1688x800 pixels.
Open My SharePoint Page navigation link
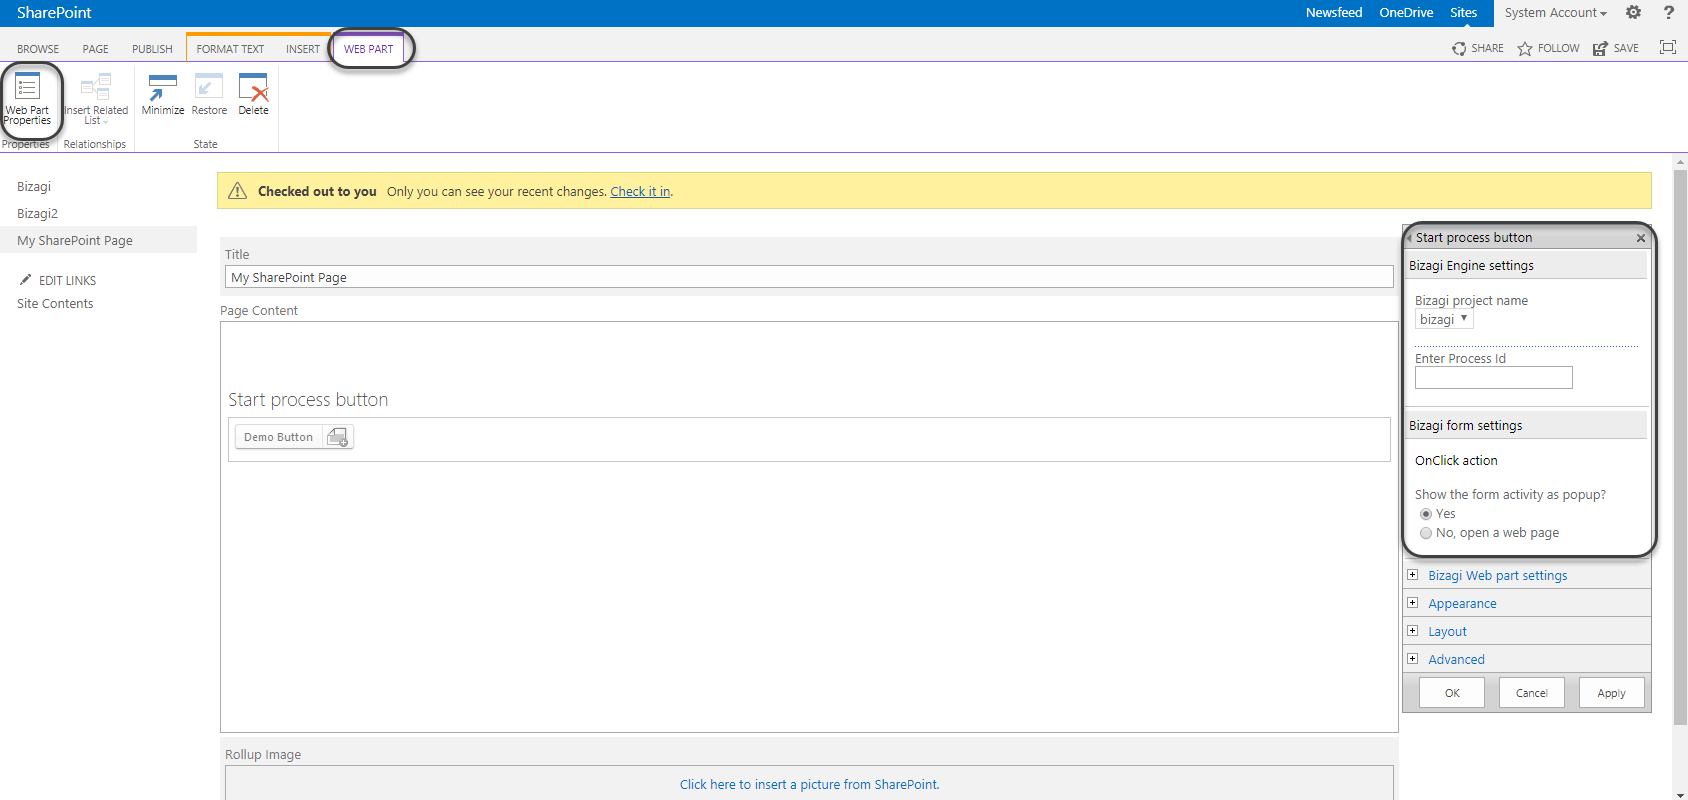75,241
